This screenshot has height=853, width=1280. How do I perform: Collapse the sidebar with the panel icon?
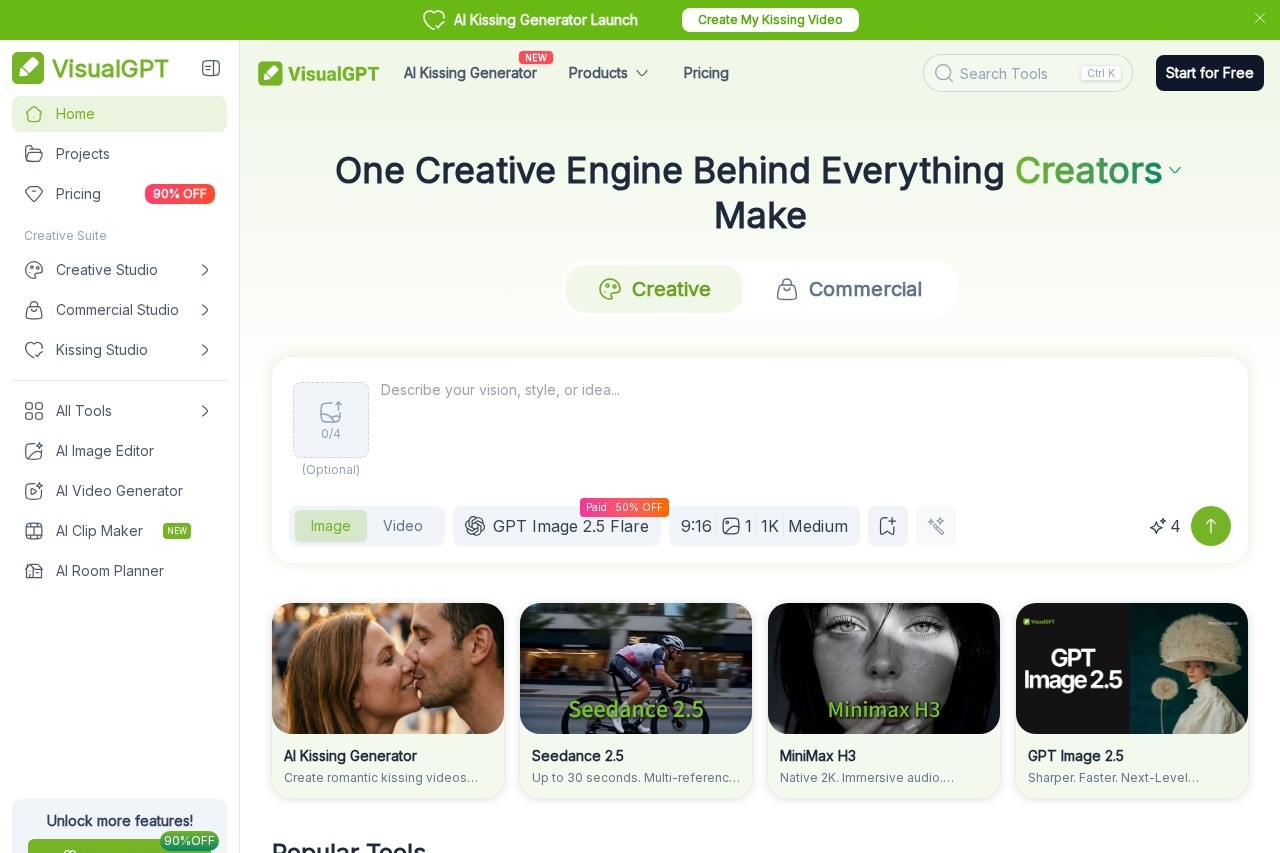click(211, 68)
